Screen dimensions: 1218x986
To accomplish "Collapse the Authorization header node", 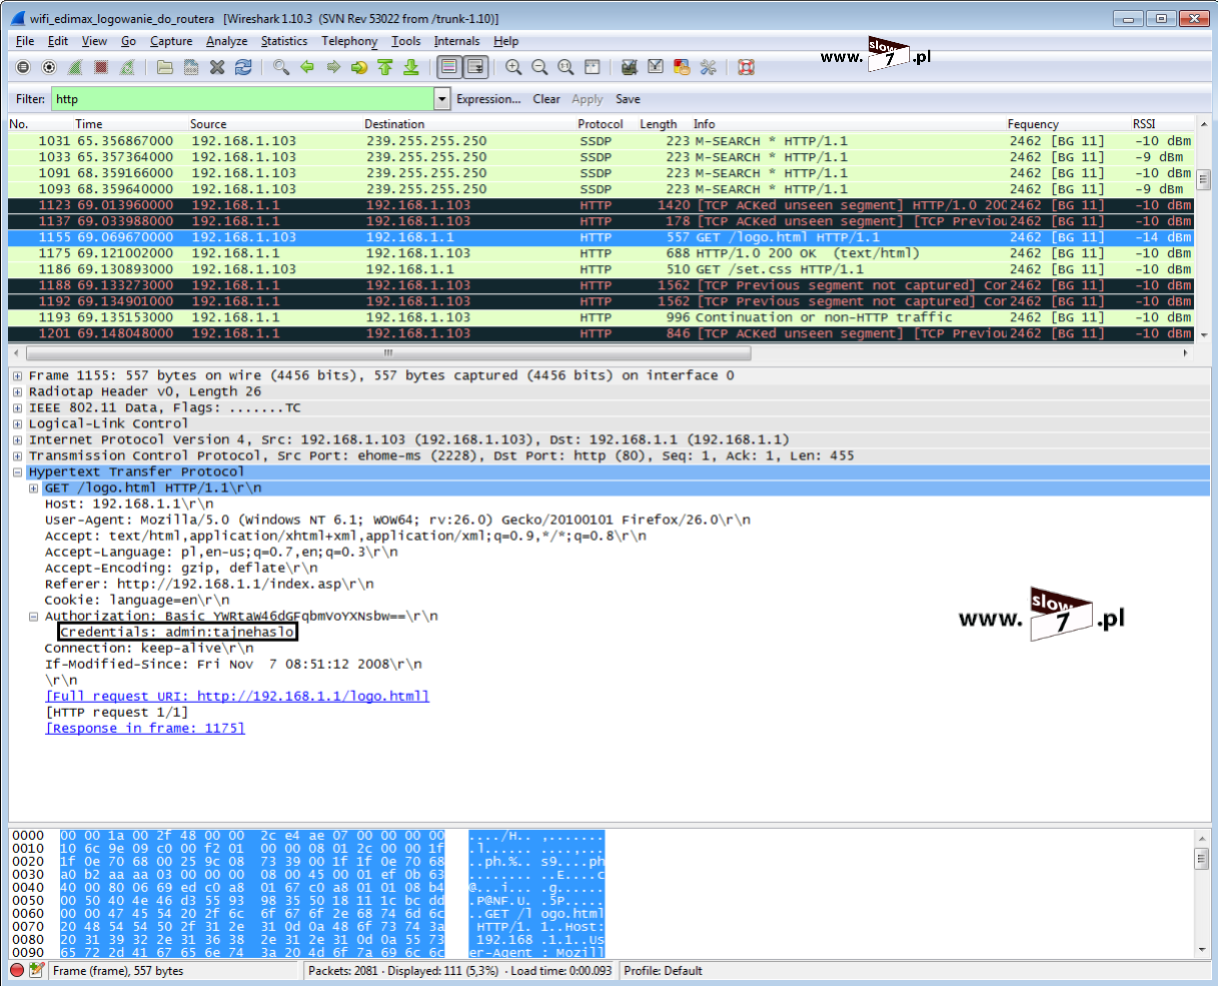I will coord(34,616).
